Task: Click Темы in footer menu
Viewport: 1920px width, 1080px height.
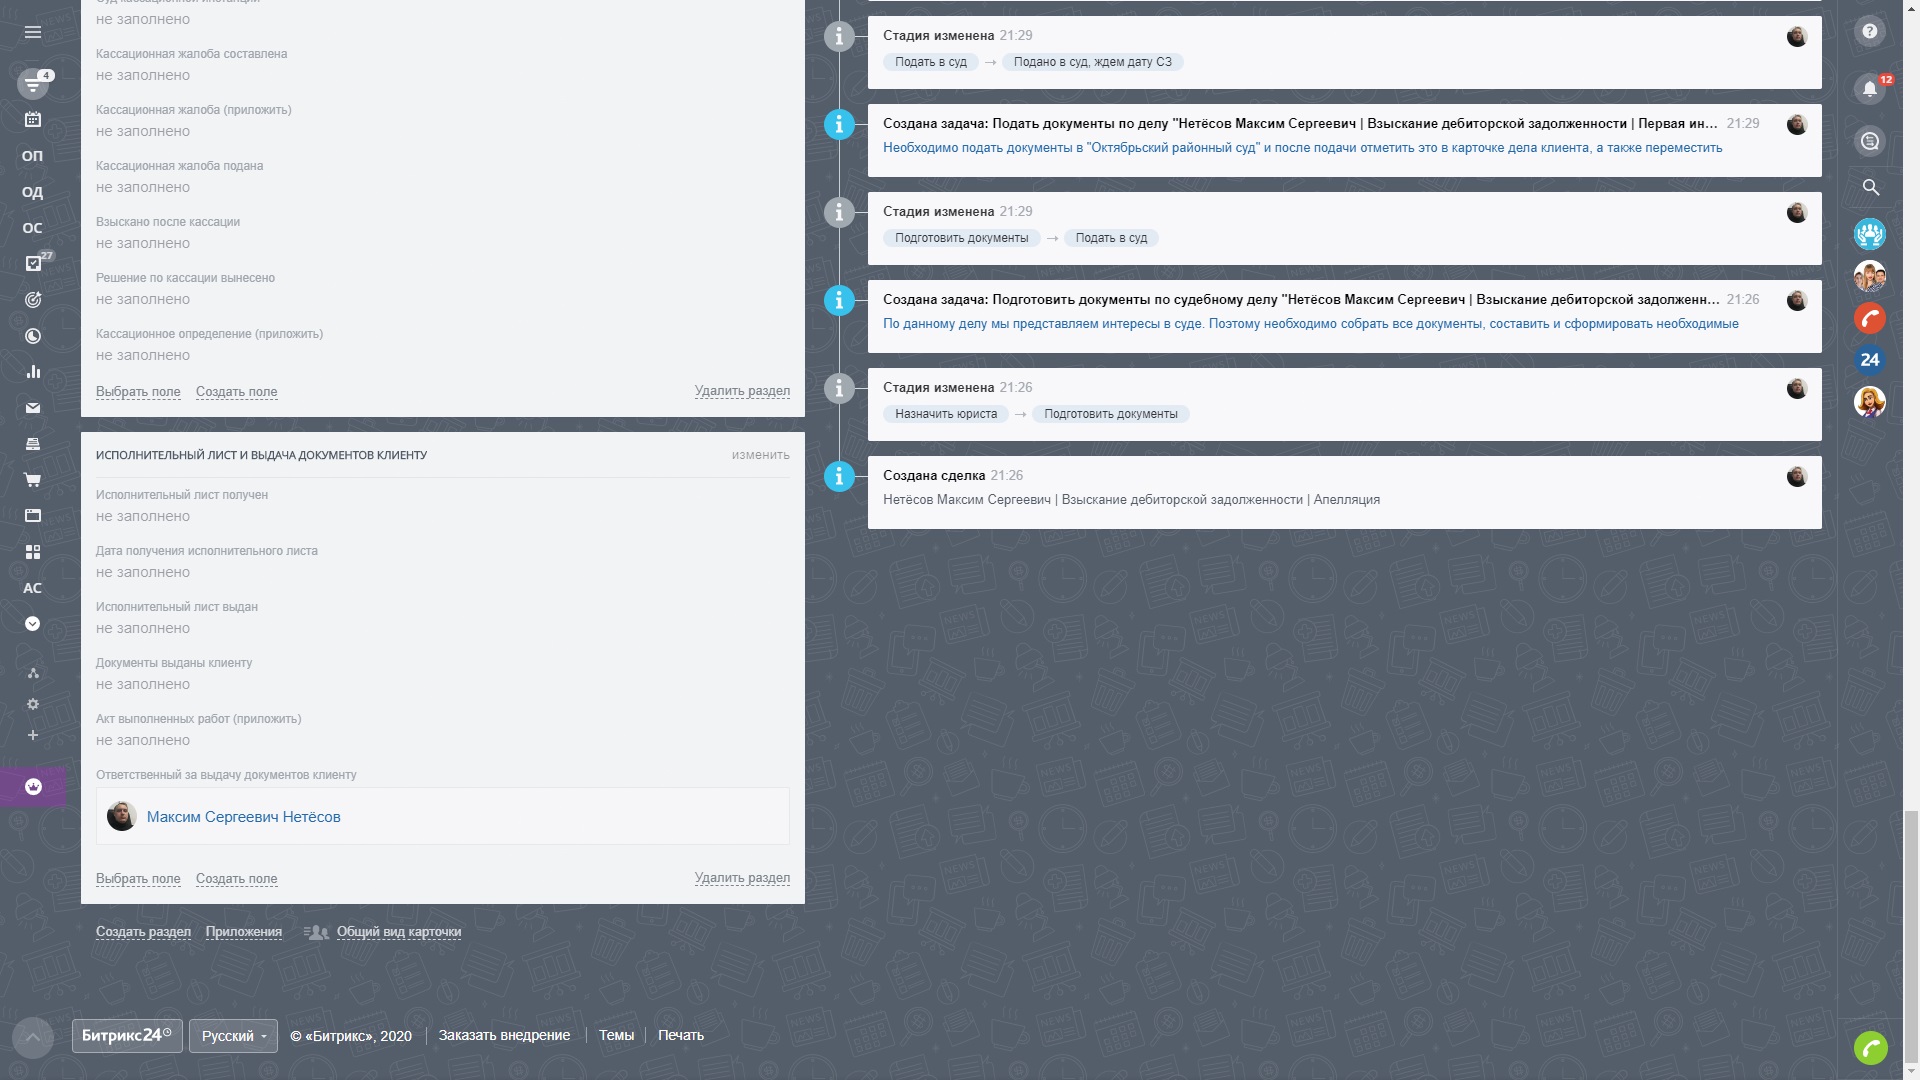Action: pos(616,1036)
